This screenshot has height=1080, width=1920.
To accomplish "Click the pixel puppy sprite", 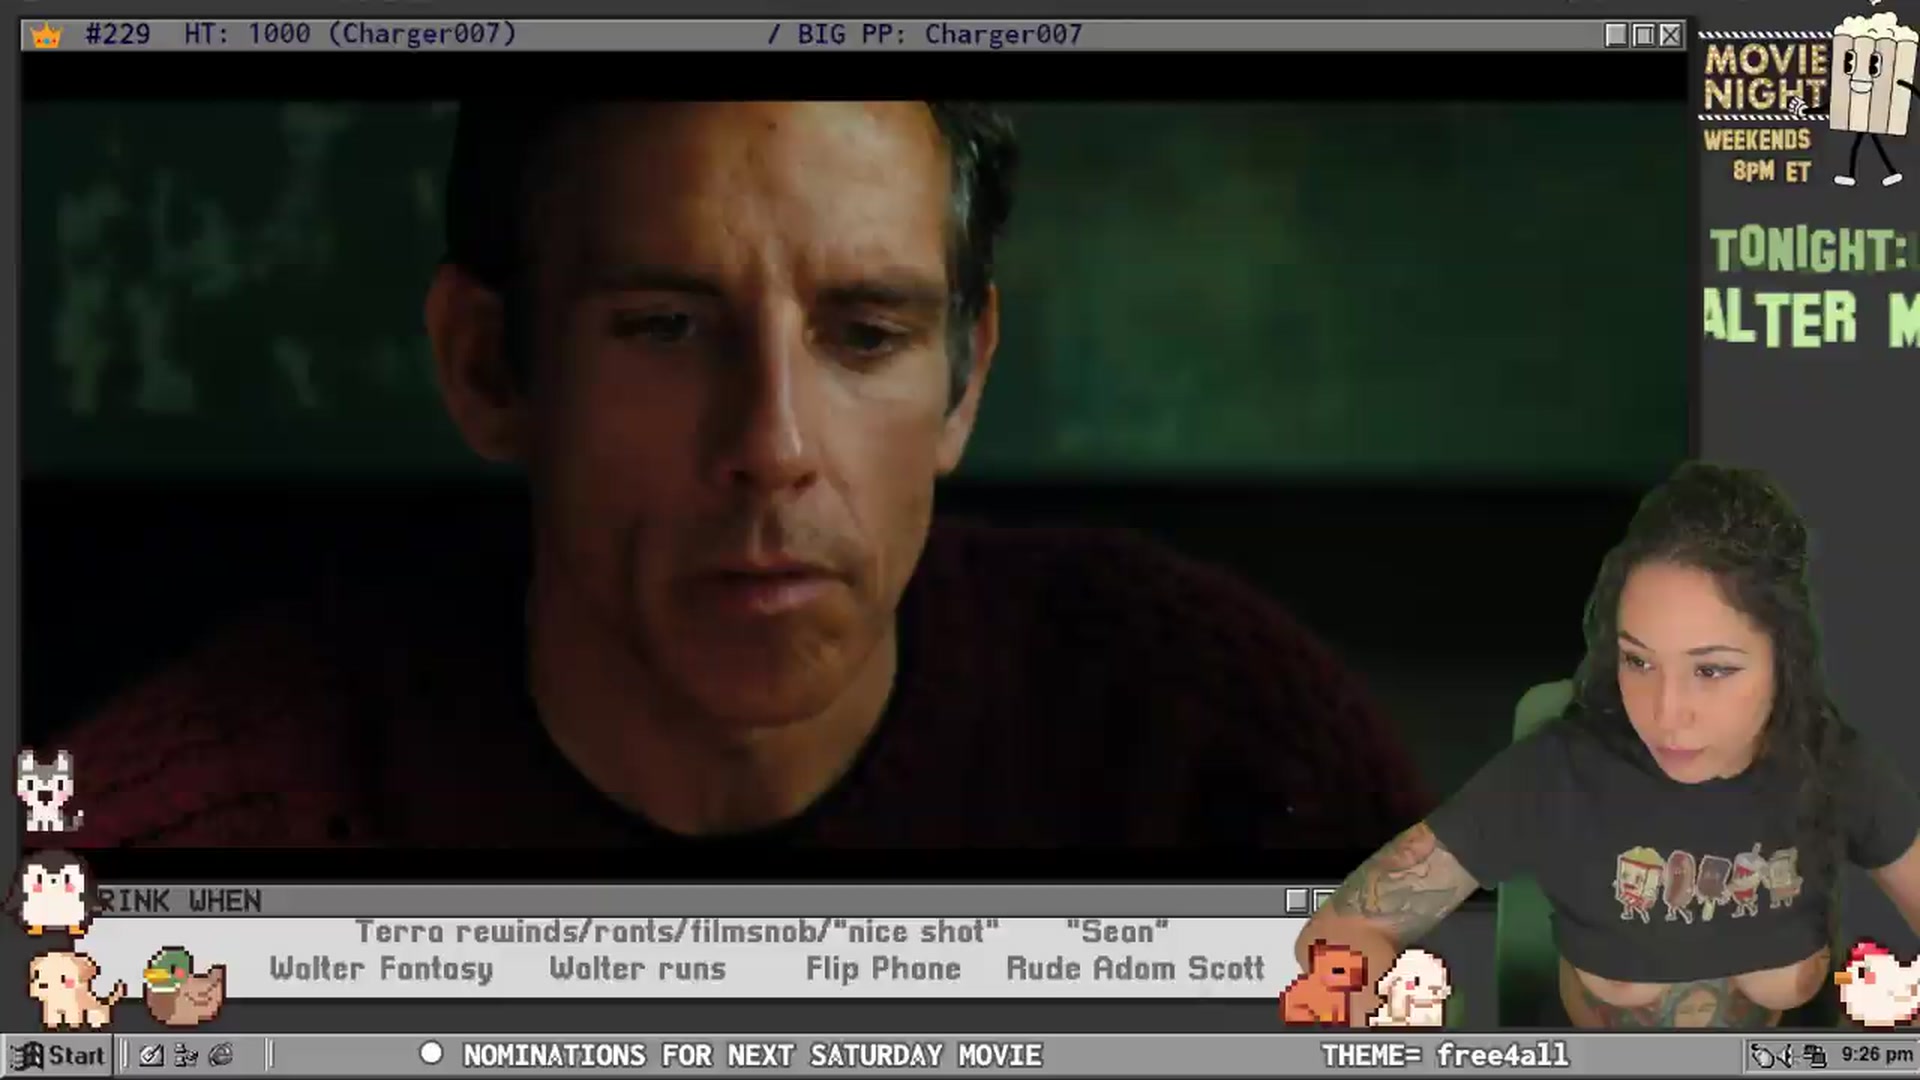I will tap(75, 989).
